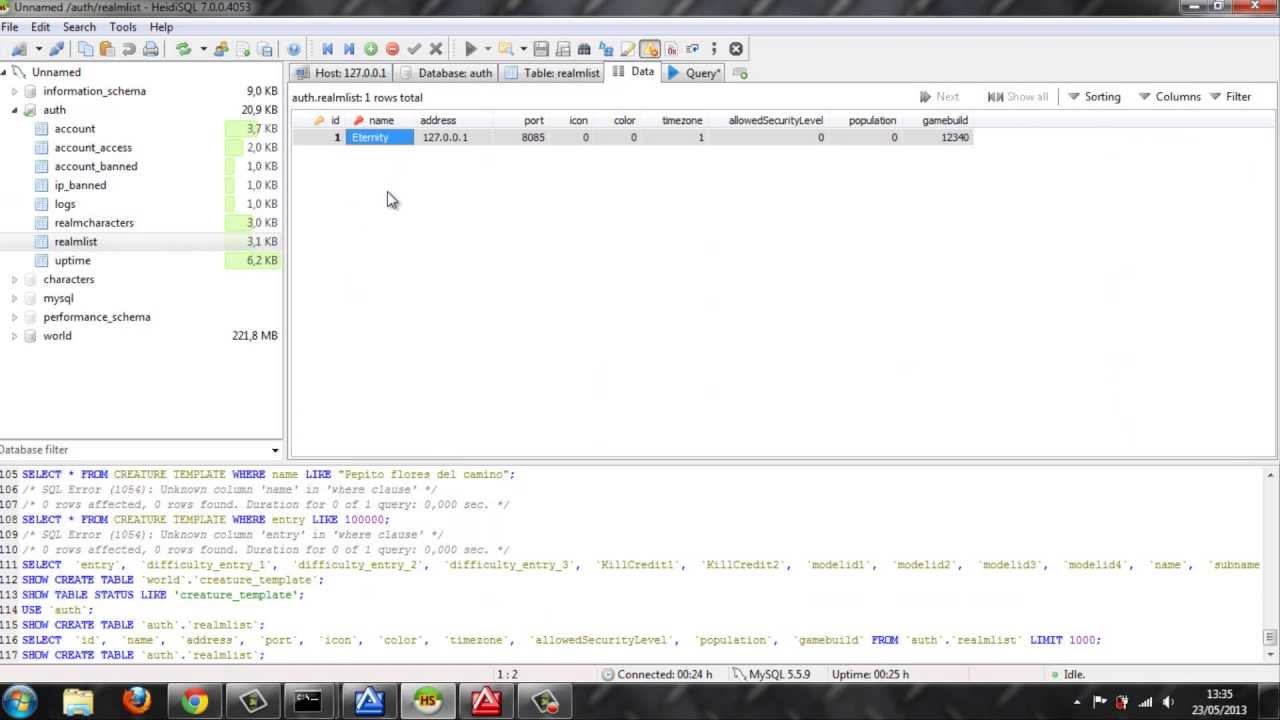The height and width of the screenshot is (720, 1280).
Task: Expand the performance_schema database
Action: click(15, 317)
